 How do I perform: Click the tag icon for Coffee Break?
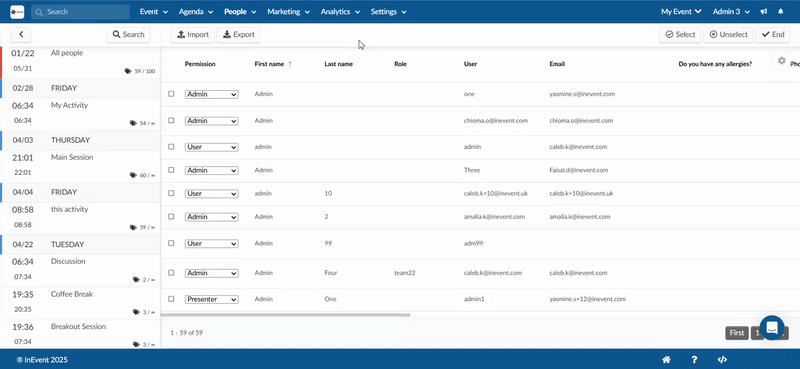(x=136, y=312)
